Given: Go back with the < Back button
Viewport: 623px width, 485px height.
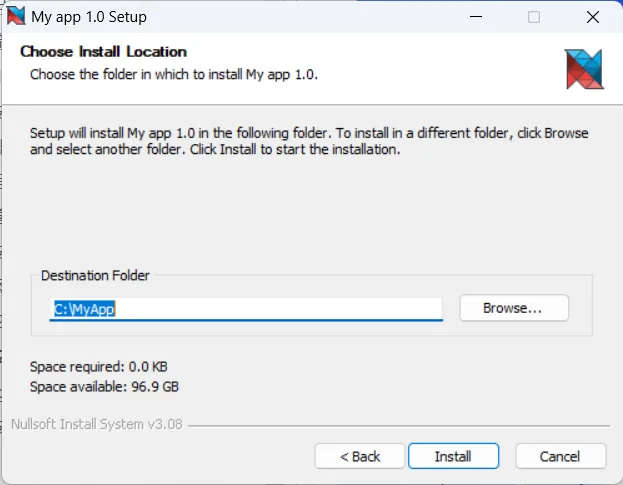Looking at the screenshot, I should point(360,456).
